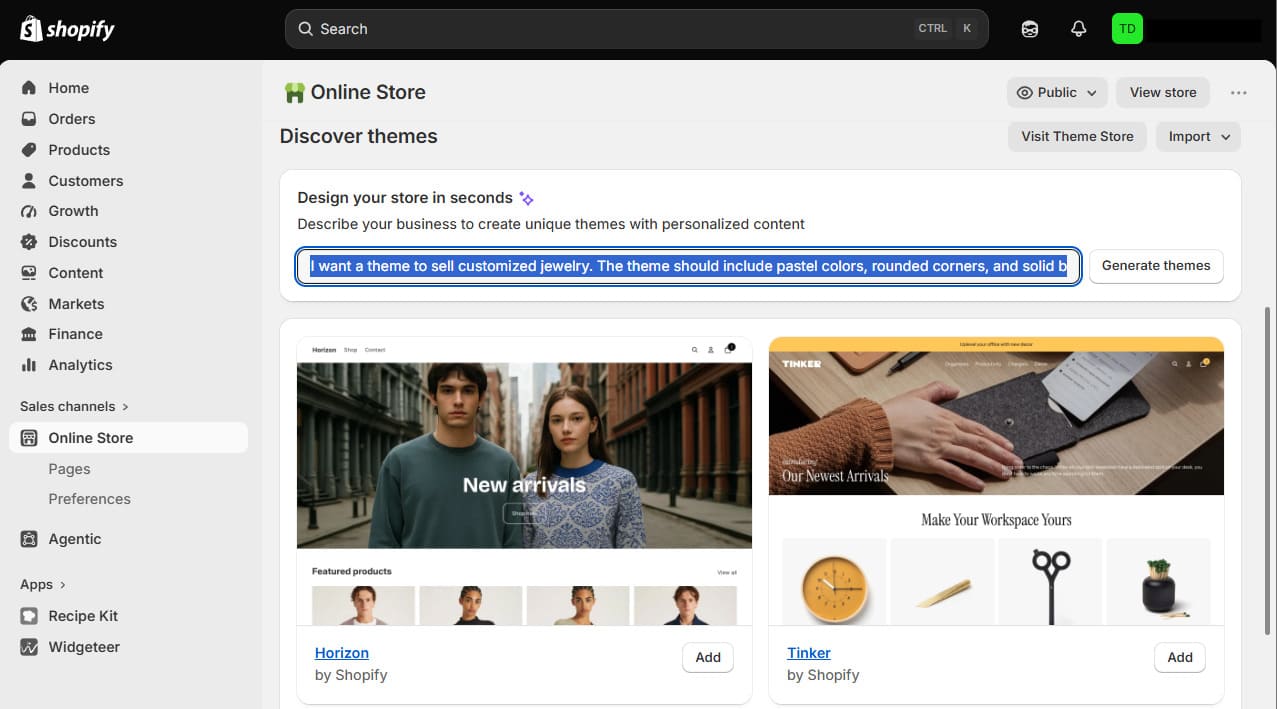Open Pages under Online Store
Viewport: 1277px width, 709px height.
pyautogui.click(x=69, y=469)
